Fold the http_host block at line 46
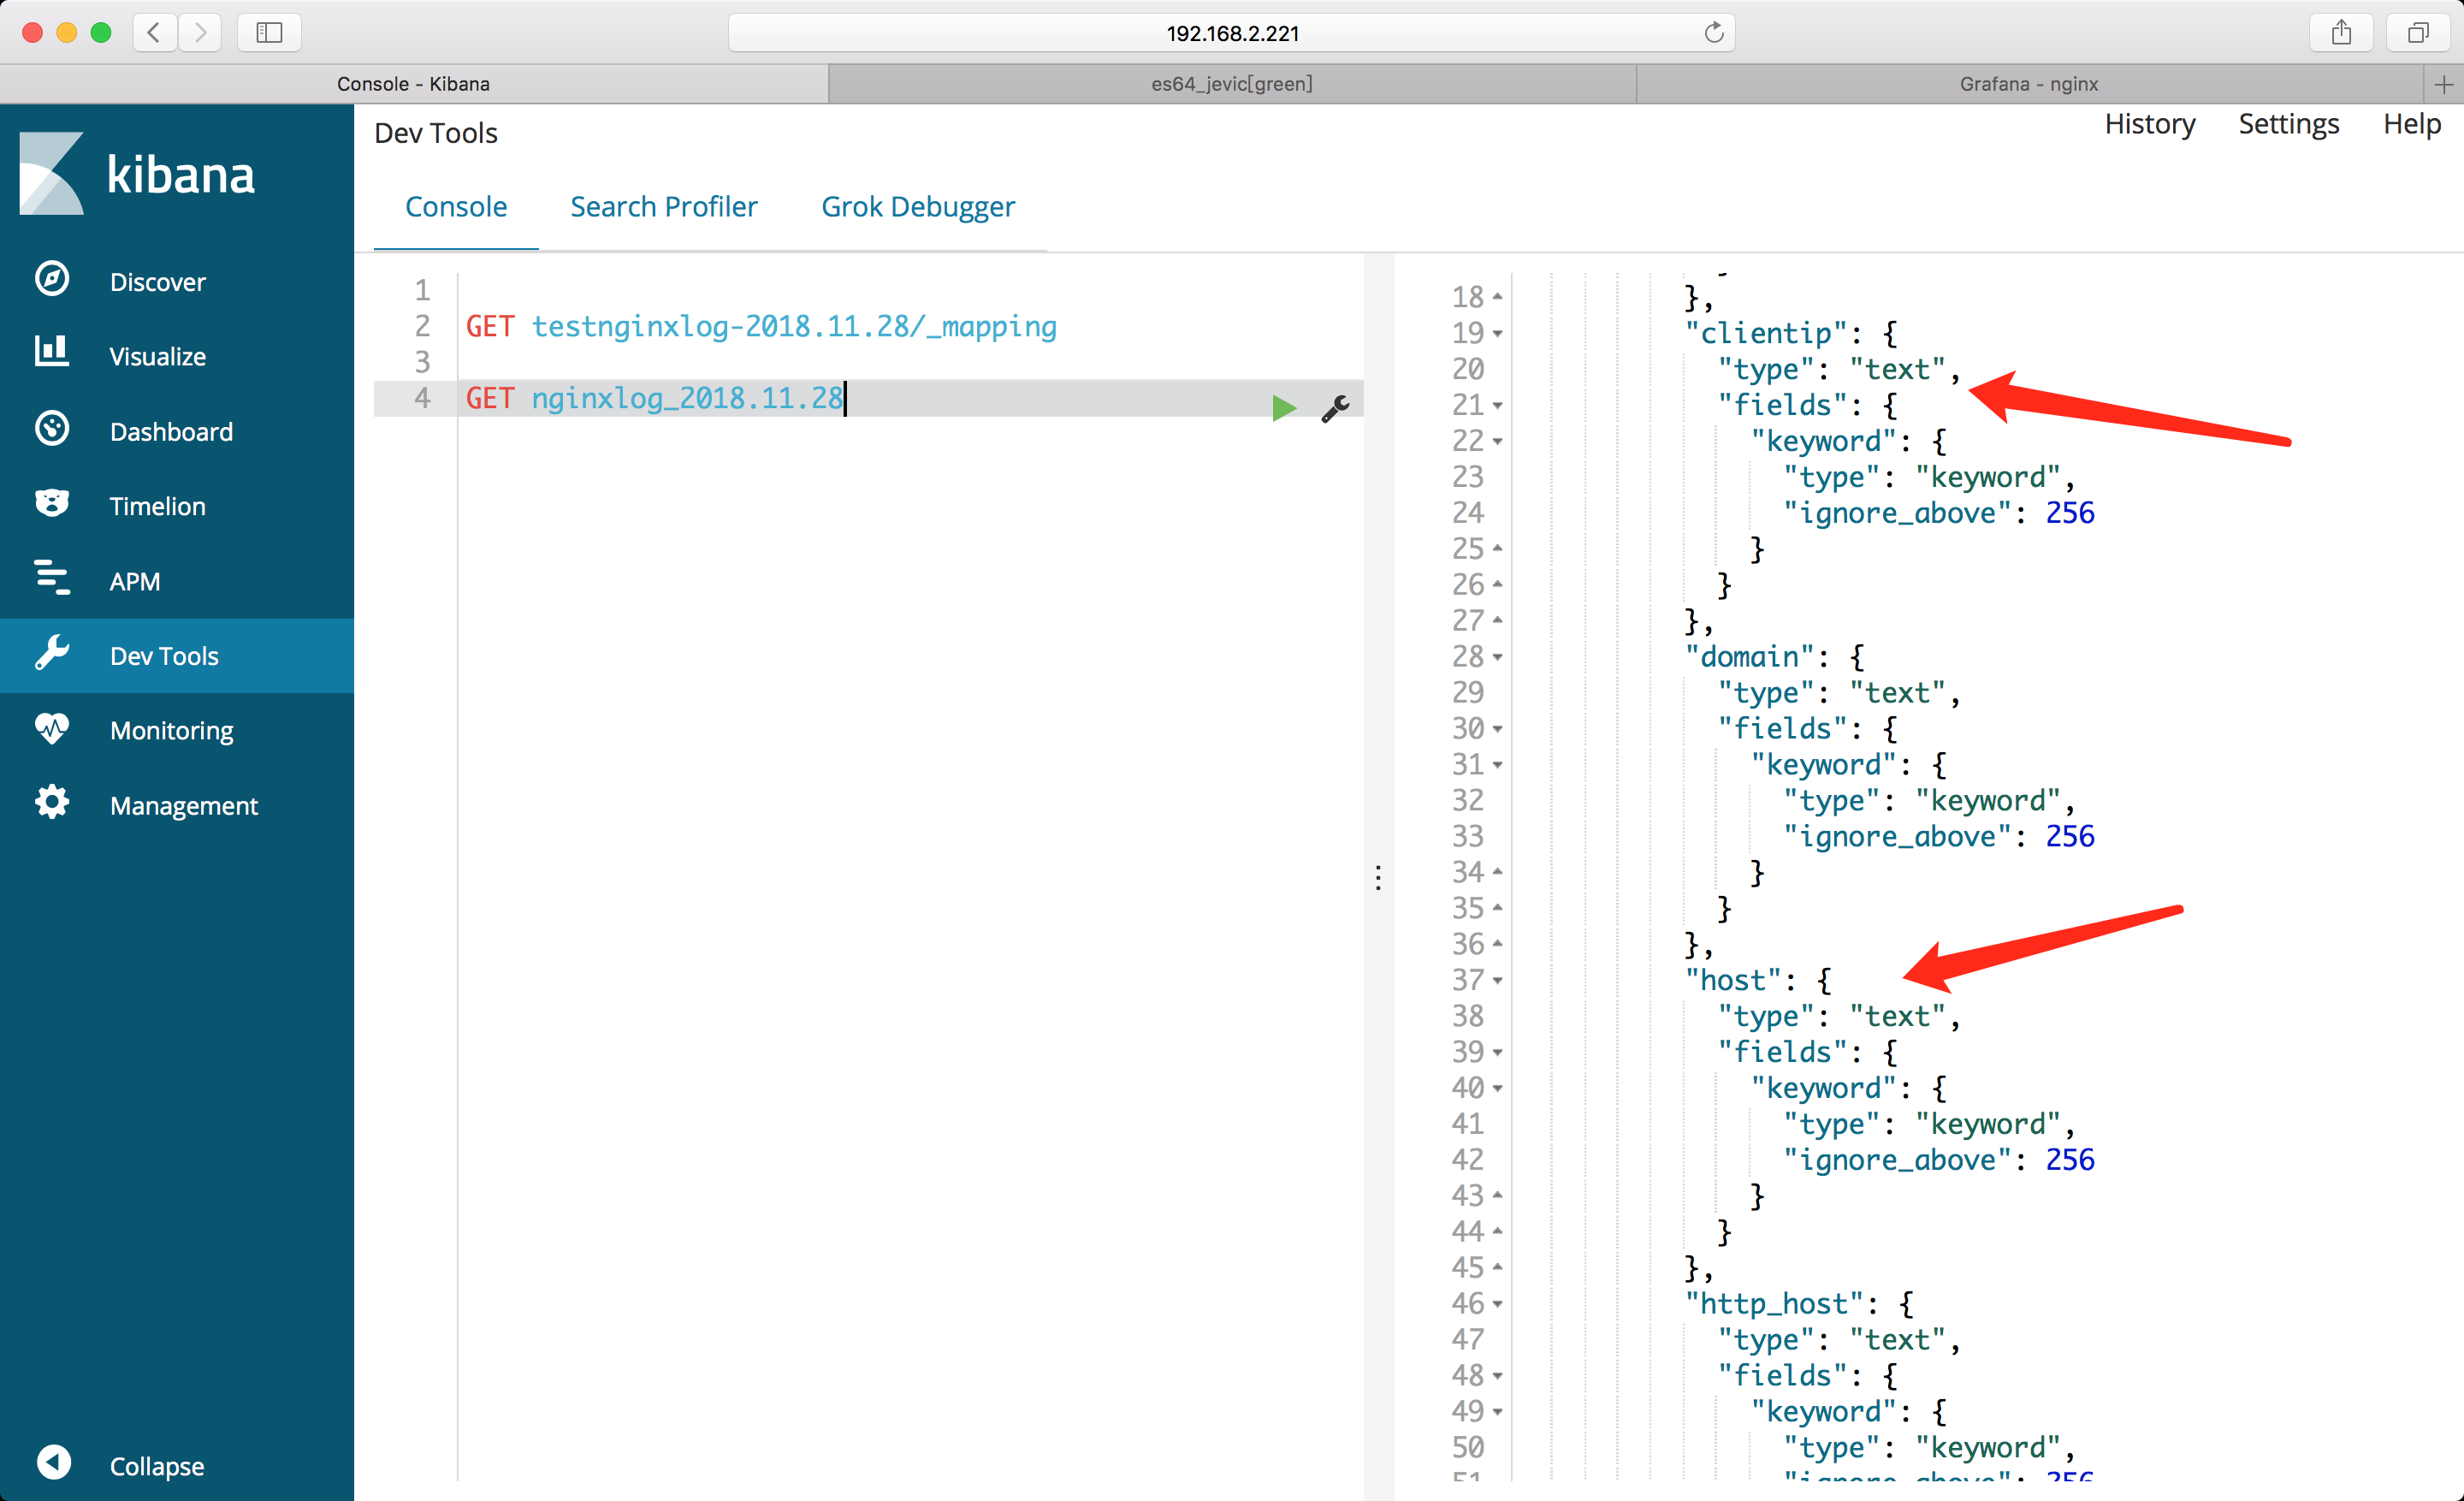The height and width of the screenshot is (1501, 2464). [1497, 1304]
